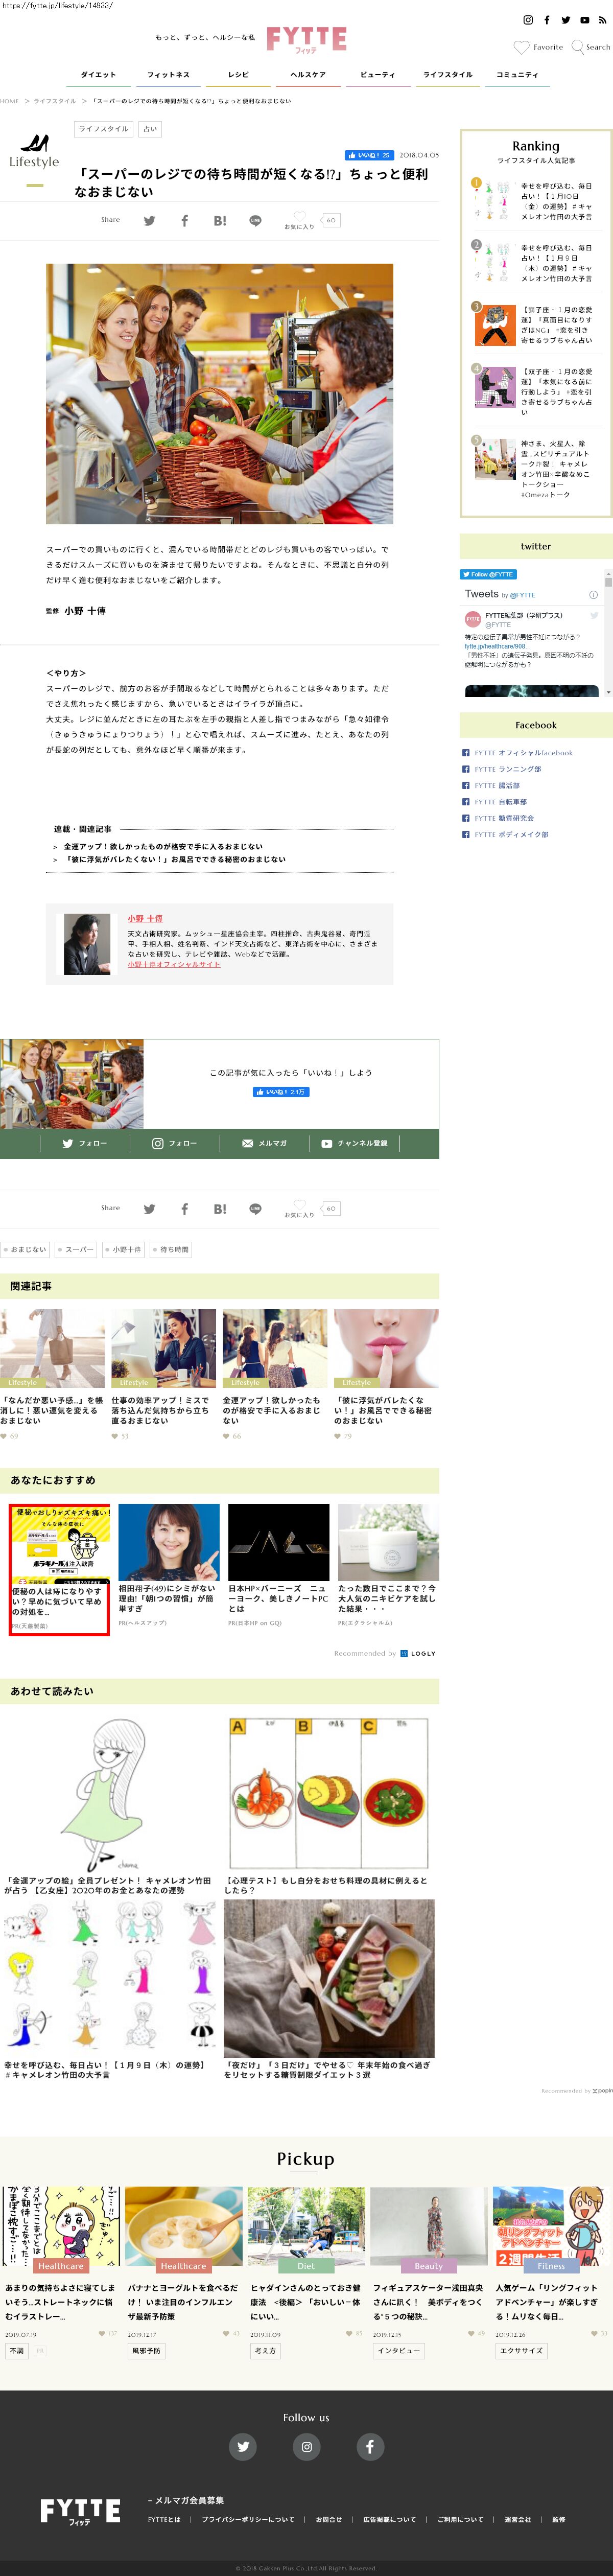Open the プライバシーポリシーについて footer link
613x2576 pixels.
248,2519
